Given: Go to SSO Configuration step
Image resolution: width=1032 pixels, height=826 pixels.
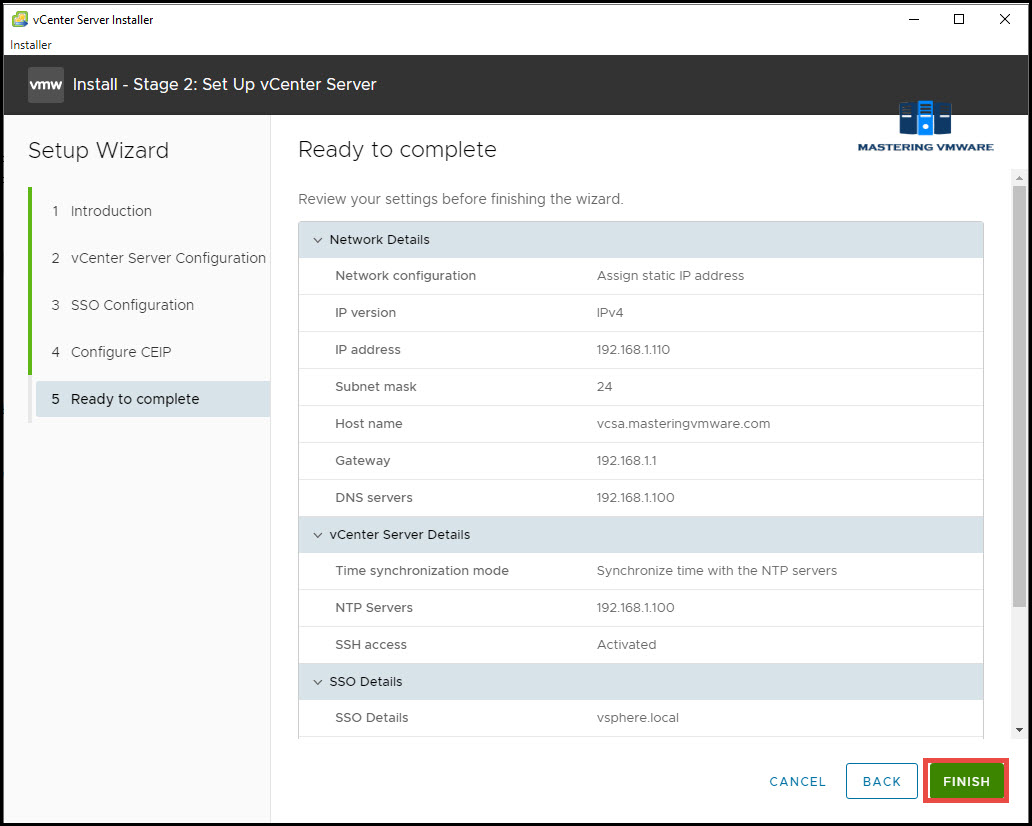Looking at the screenshot, I should coord(132,305).
